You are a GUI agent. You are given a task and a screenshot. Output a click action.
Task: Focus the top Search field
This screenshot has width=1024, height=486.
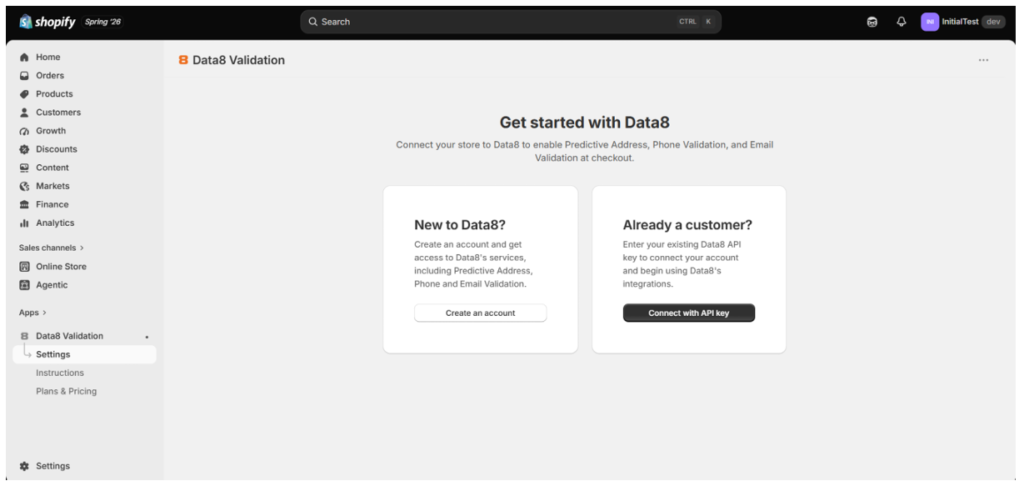(x=511, y=22)
